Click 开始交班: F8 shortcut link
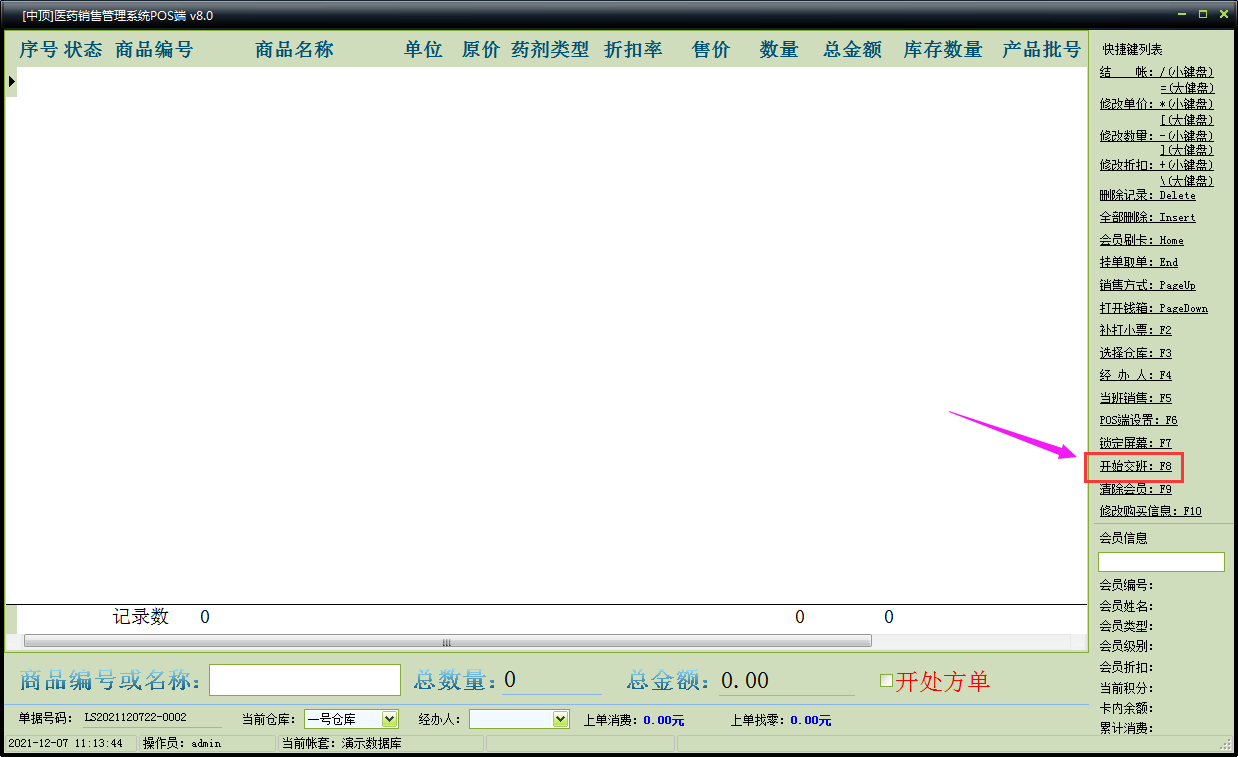Image resolution: width=1238 pixels, height=757 pixels. (x=1135, y=466)
